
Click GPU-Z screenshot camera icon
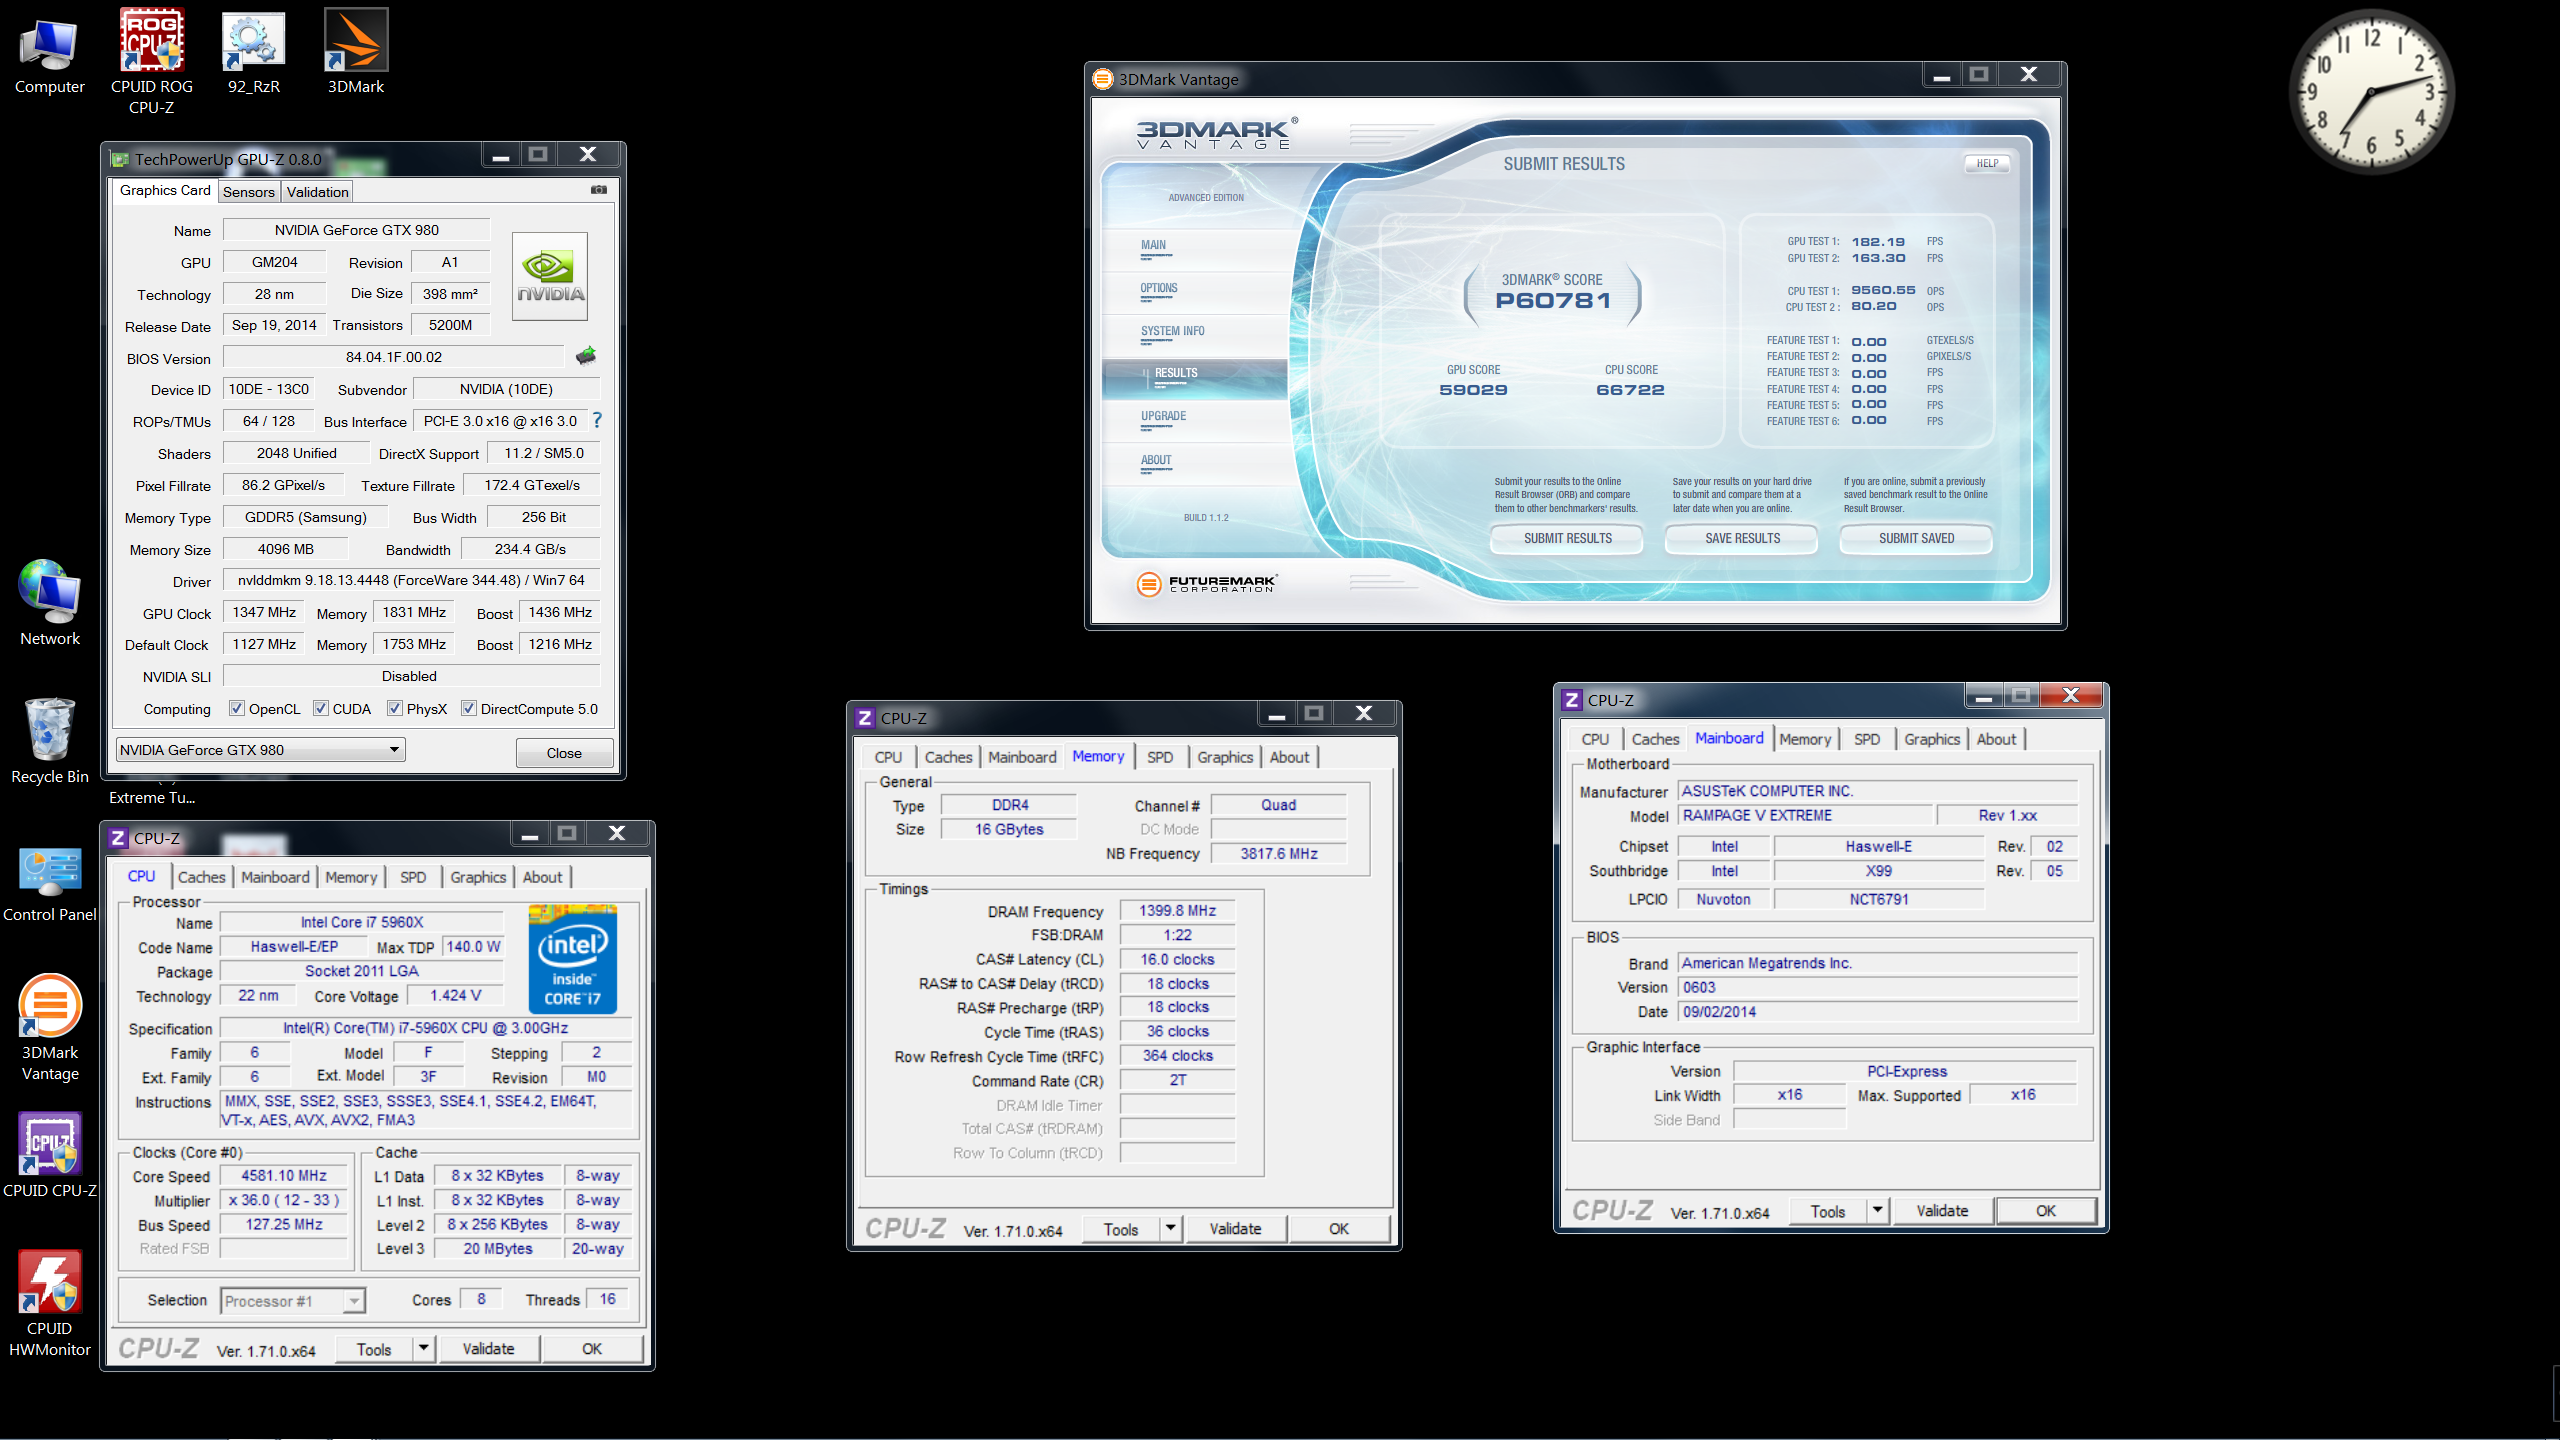click(x=599, y=190)
